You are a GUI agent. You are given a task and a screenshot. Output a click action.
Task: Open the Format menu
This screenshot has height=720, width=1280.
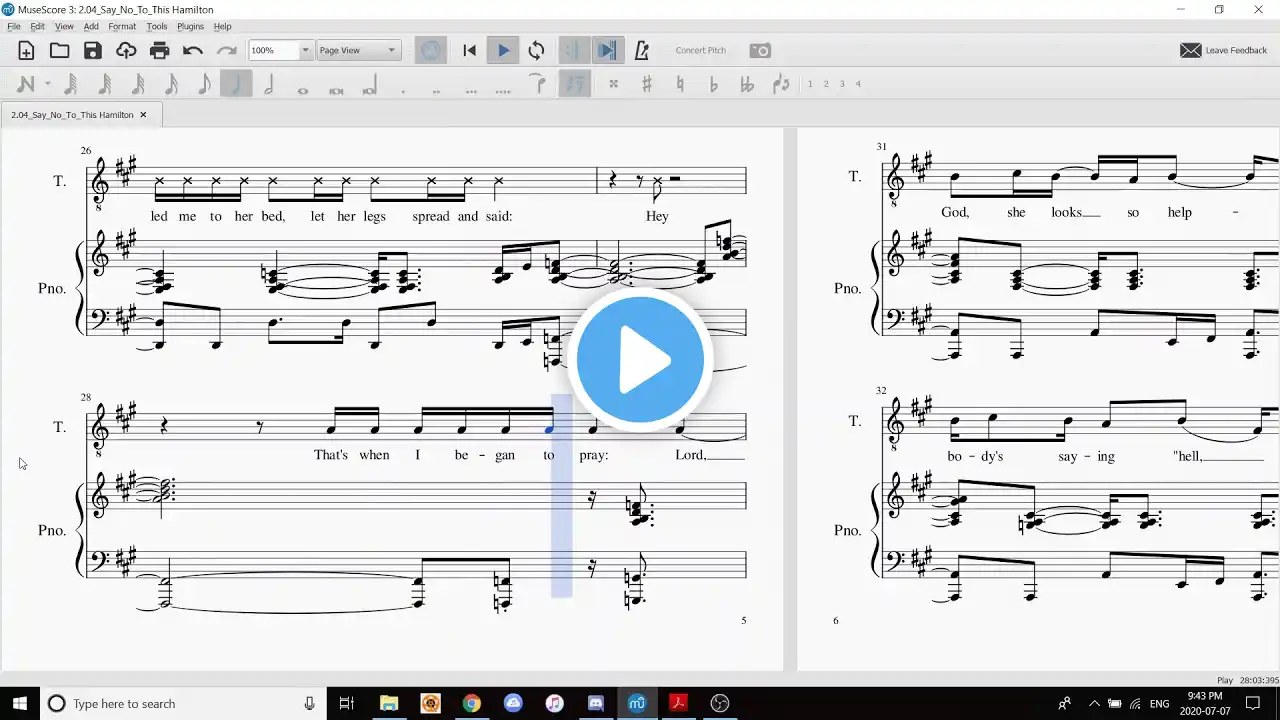pyautogui.click(x=122, y=27)
